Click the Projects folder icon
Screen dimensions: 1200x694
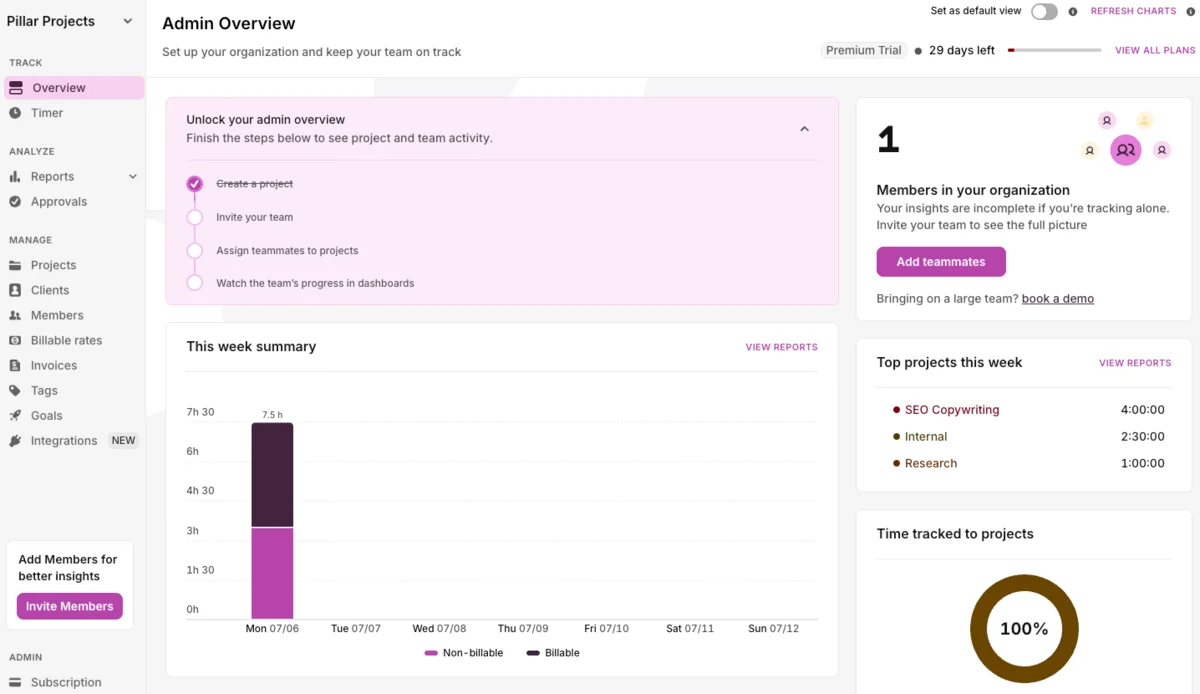click(15, 266)
